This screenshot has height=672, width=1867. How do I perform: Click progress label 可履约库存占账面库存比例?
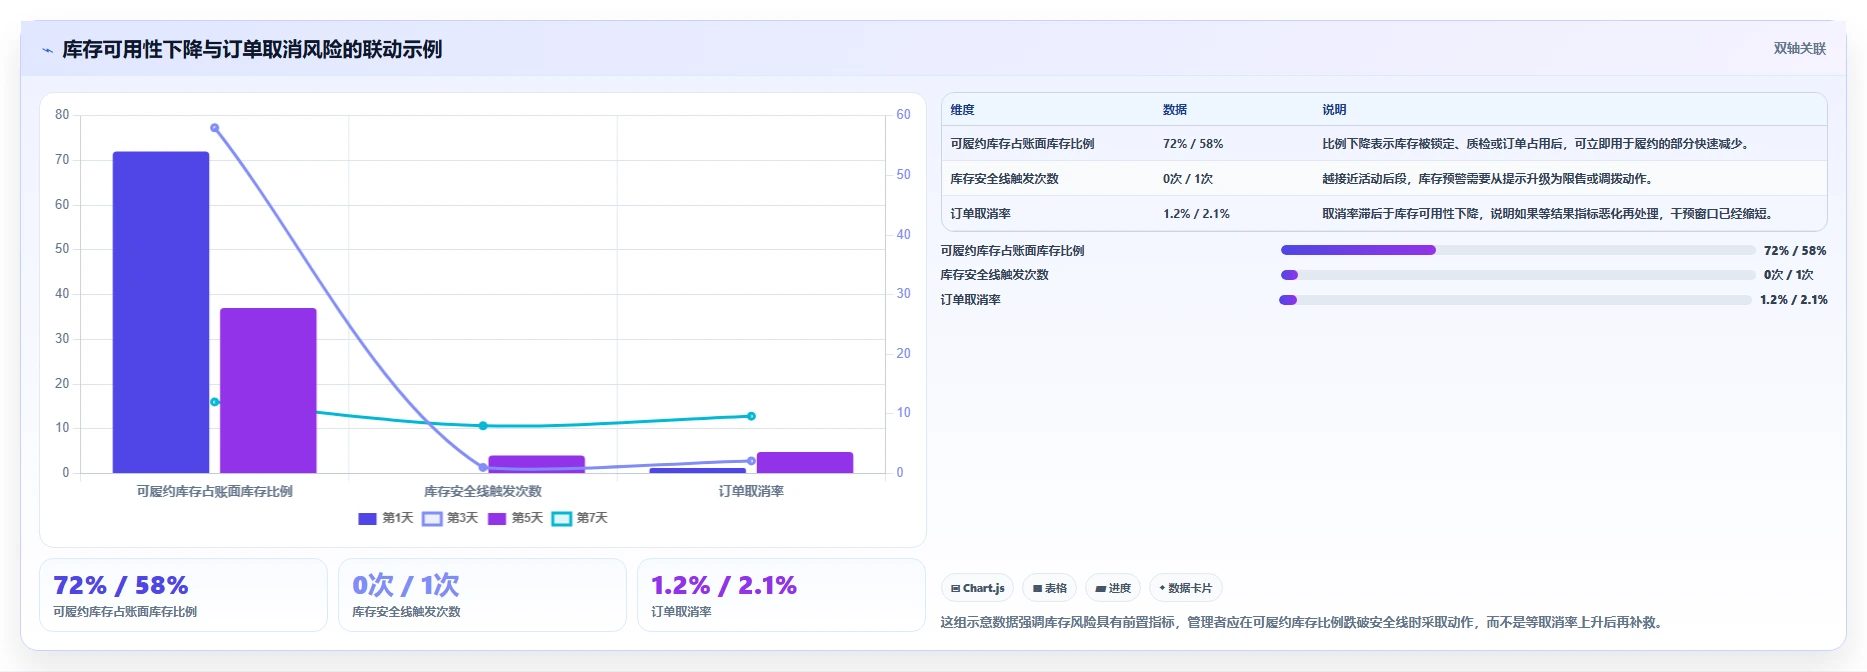pyautogui.click(x=1012, y=251)
